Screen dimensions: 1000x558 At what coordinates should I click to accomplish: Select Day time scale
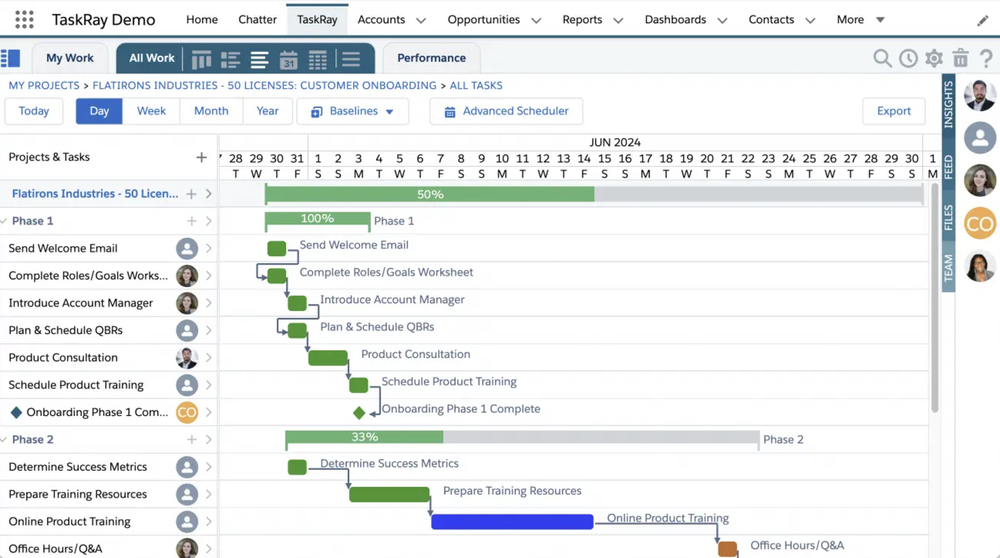tap(99, 111)
